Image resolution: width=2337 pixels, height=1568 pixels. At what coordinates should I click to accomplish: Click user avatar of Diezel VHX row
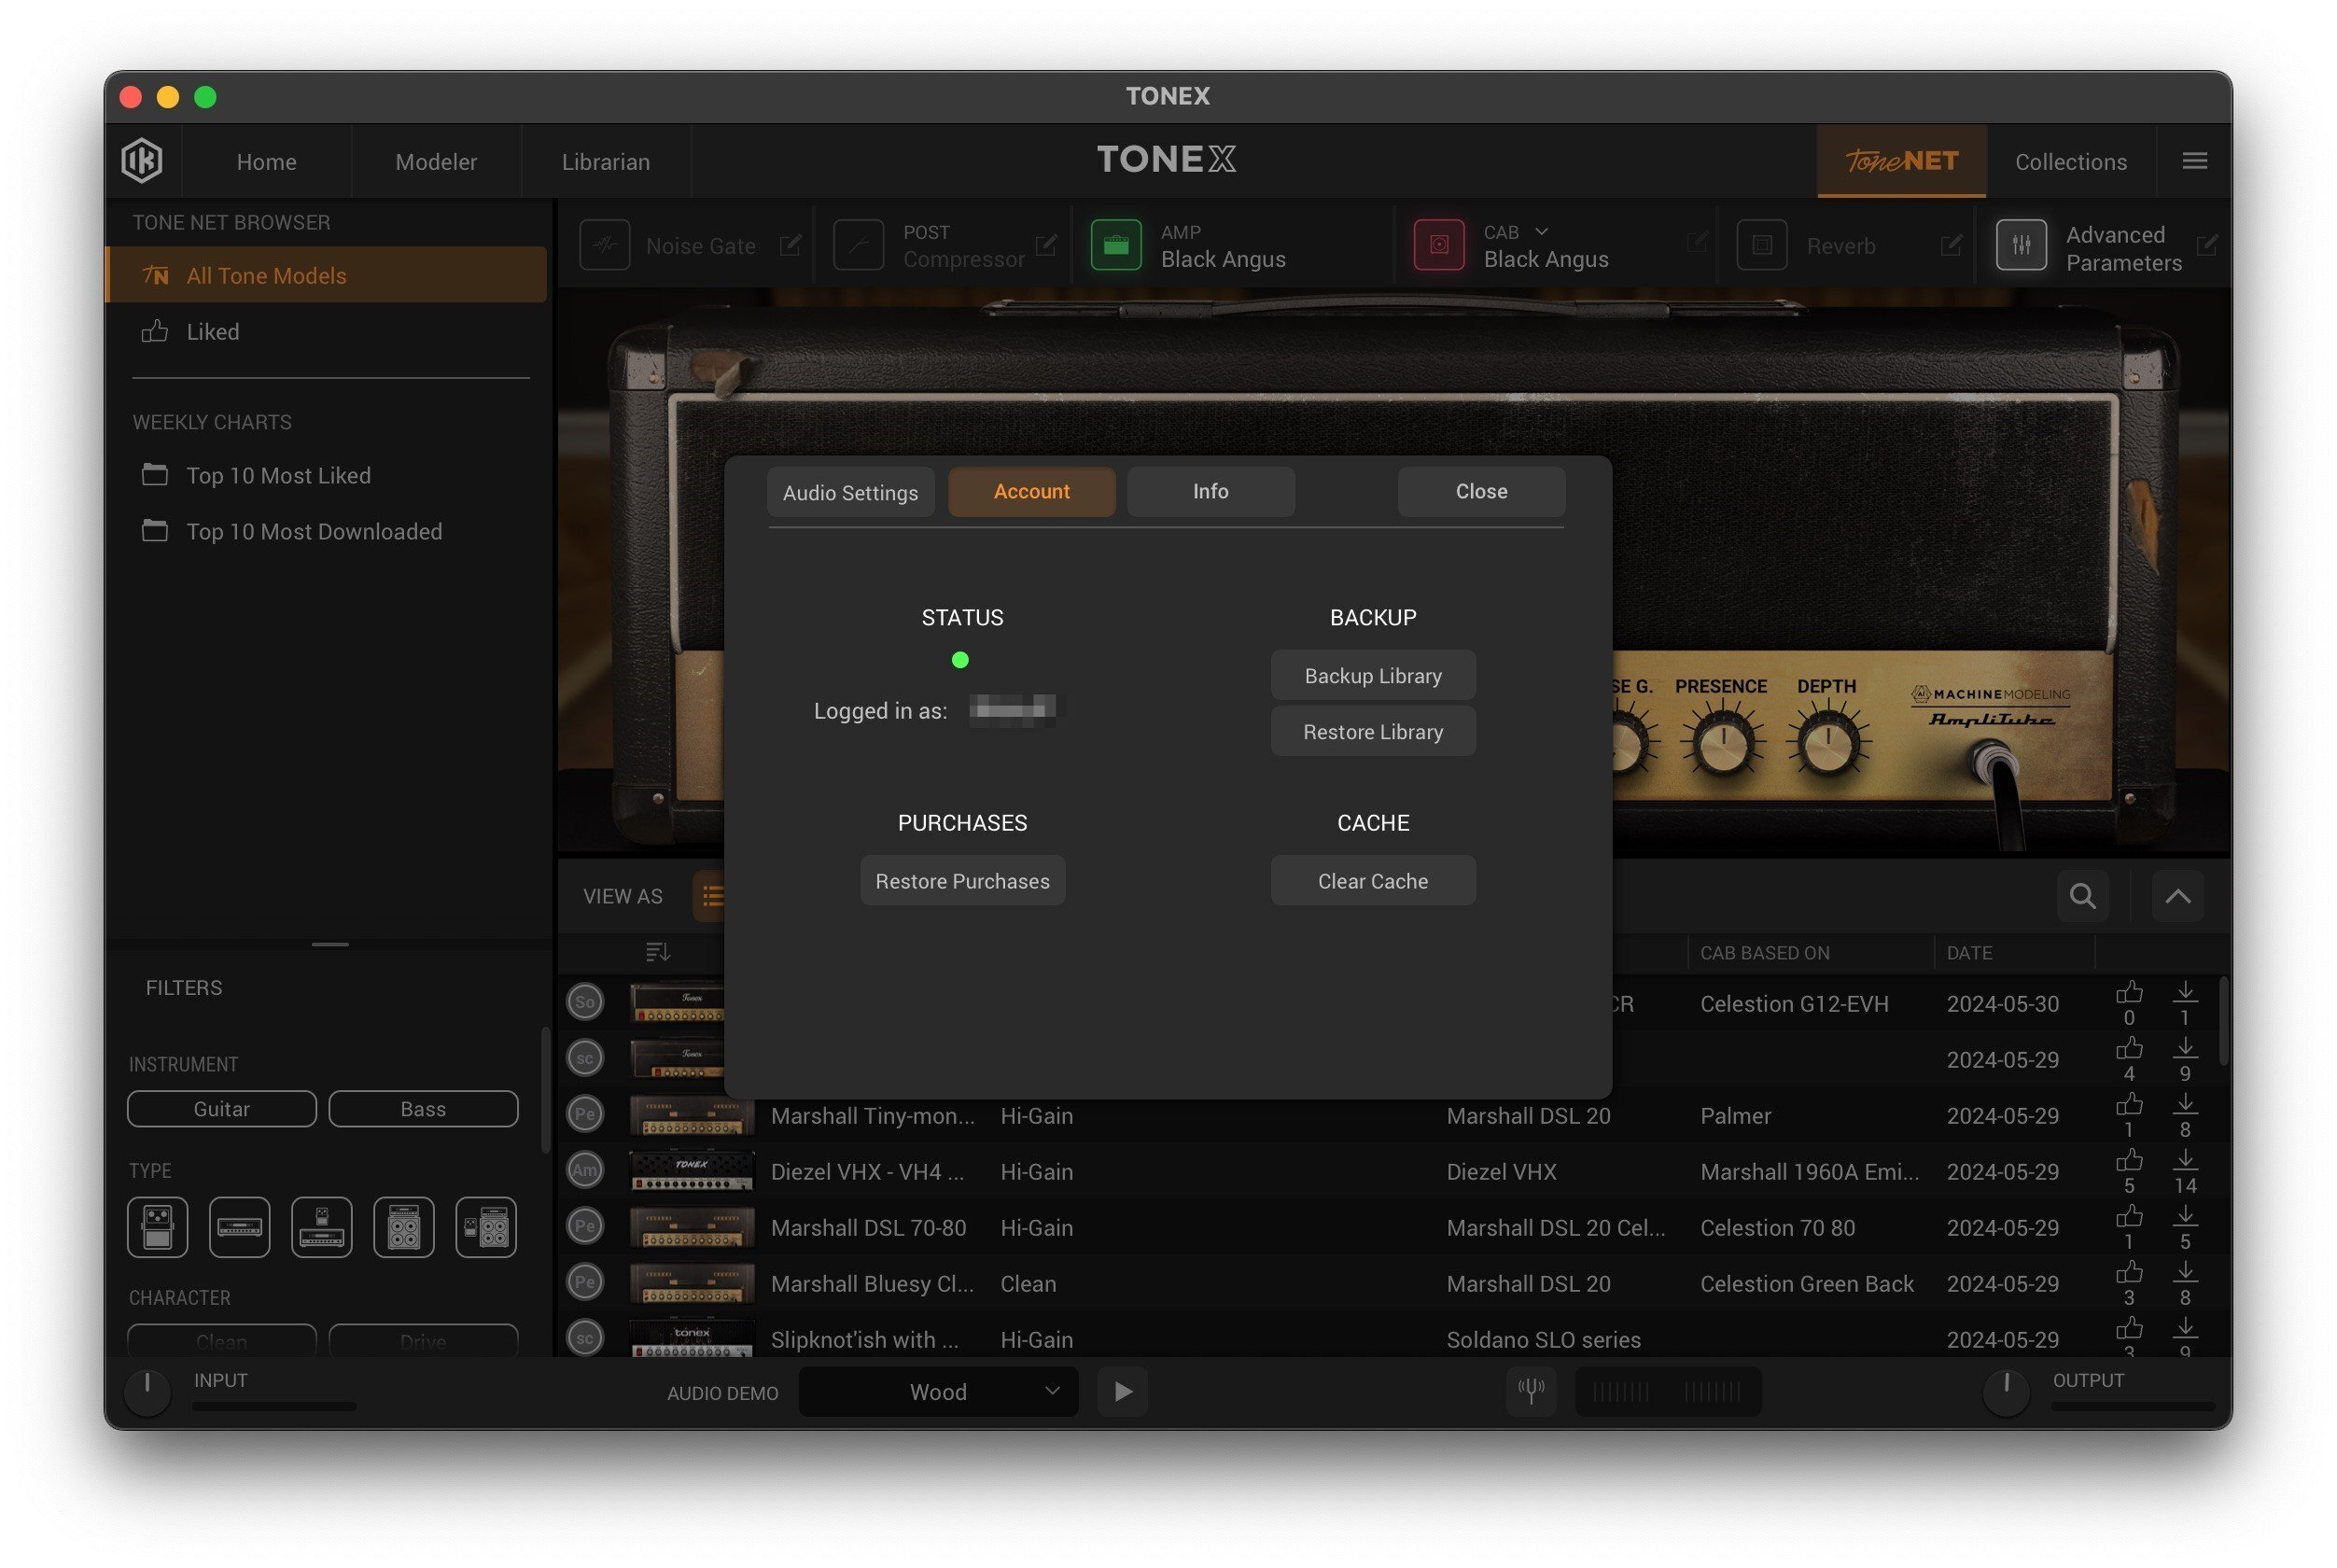(585, 1169)
